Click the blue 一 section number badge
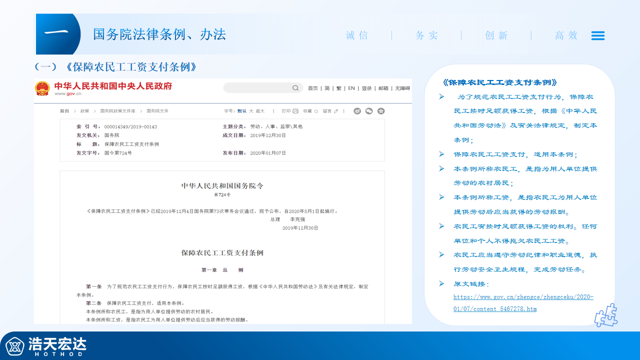640x360 pixels. [x=58, y=34]
